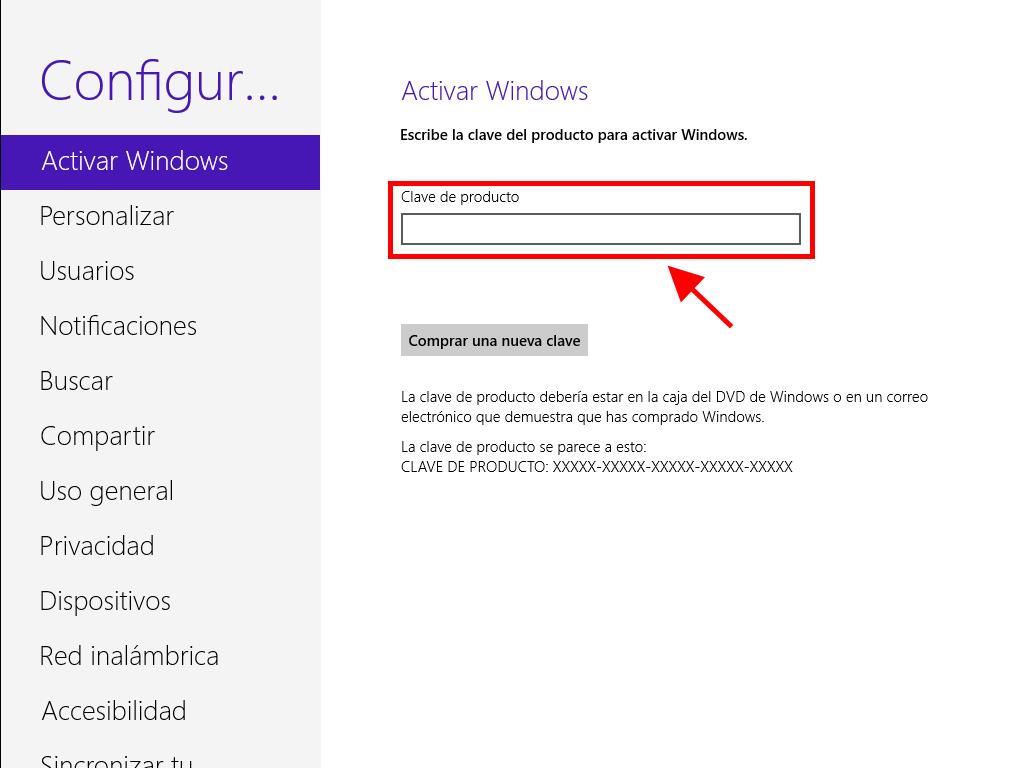Click the instruction text Escribe la clave del producto
Screen dimensions: 1024x768
point(573,135)
